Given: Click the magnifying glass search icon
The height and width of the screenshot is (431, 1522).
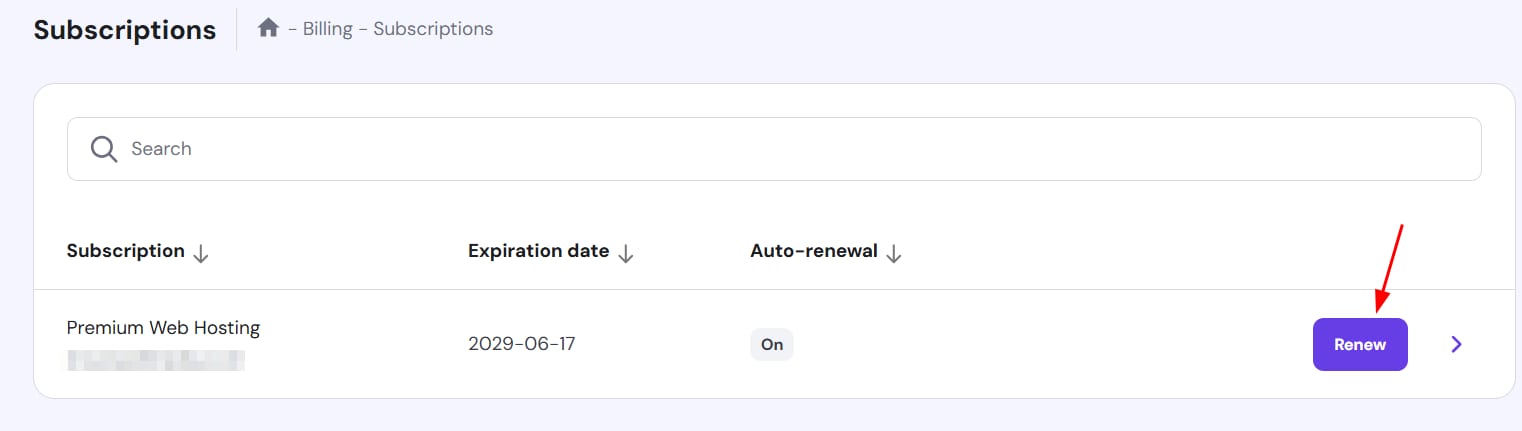Looking at the screenshot, I should tap(104, 149).
